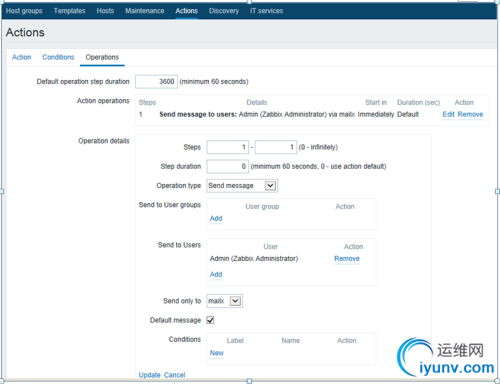Viewport: 500px width, 384px height.
Task: Open the Host groups menu item
Action: click(24, 11)
